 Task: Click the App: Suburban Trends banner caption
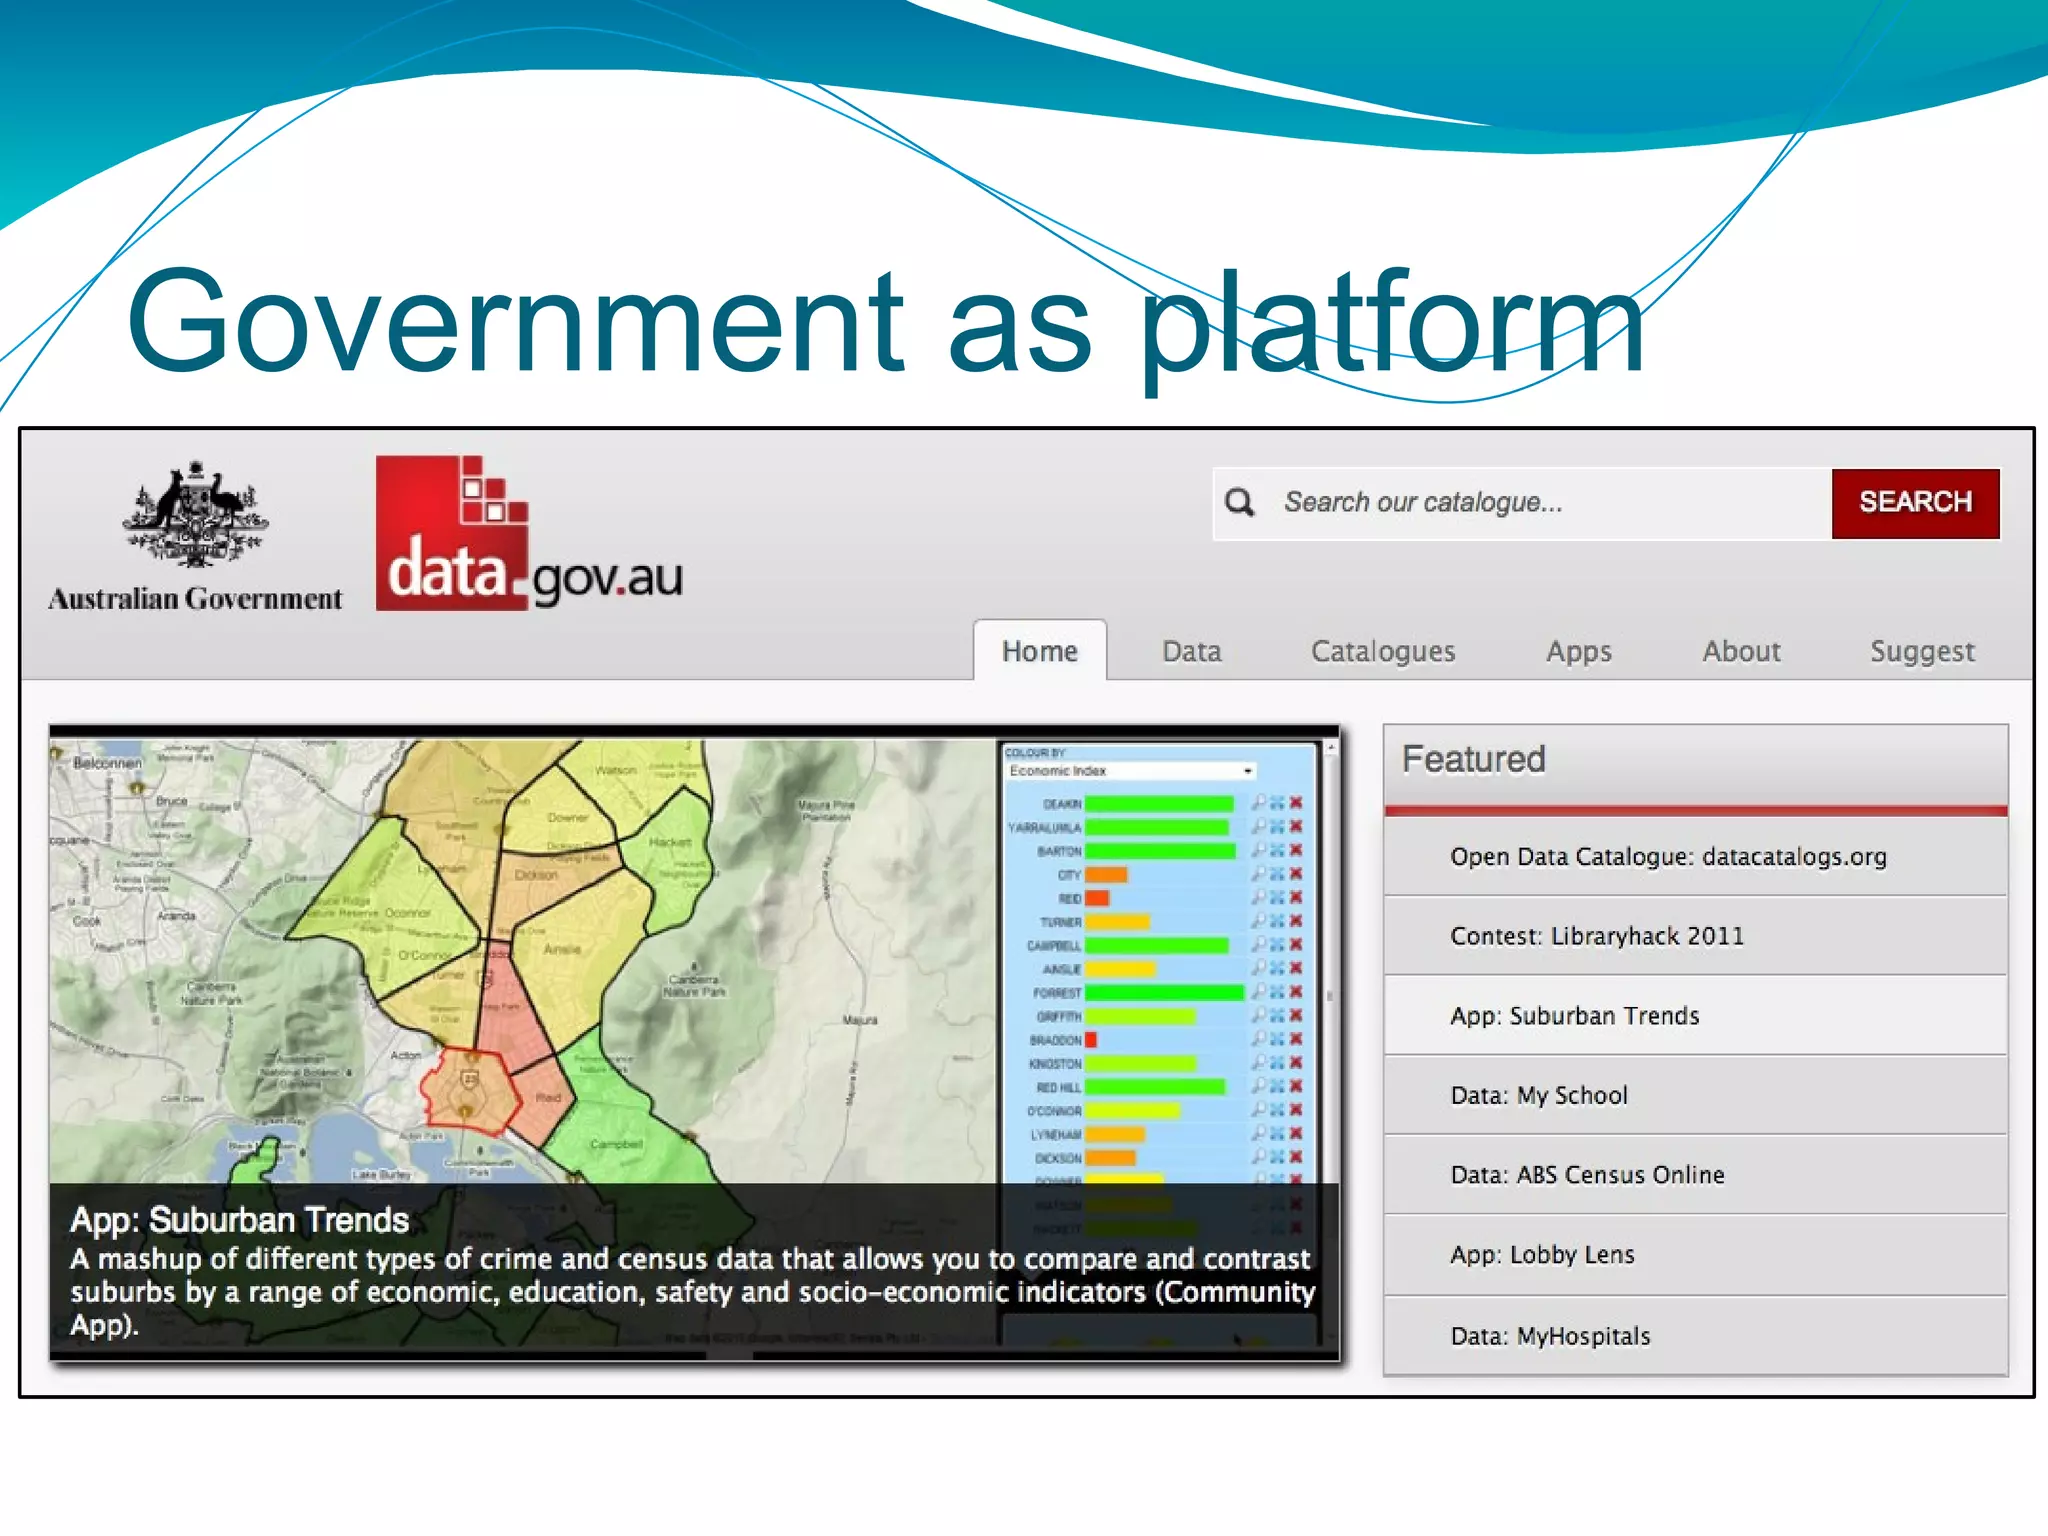[694, 1270]
